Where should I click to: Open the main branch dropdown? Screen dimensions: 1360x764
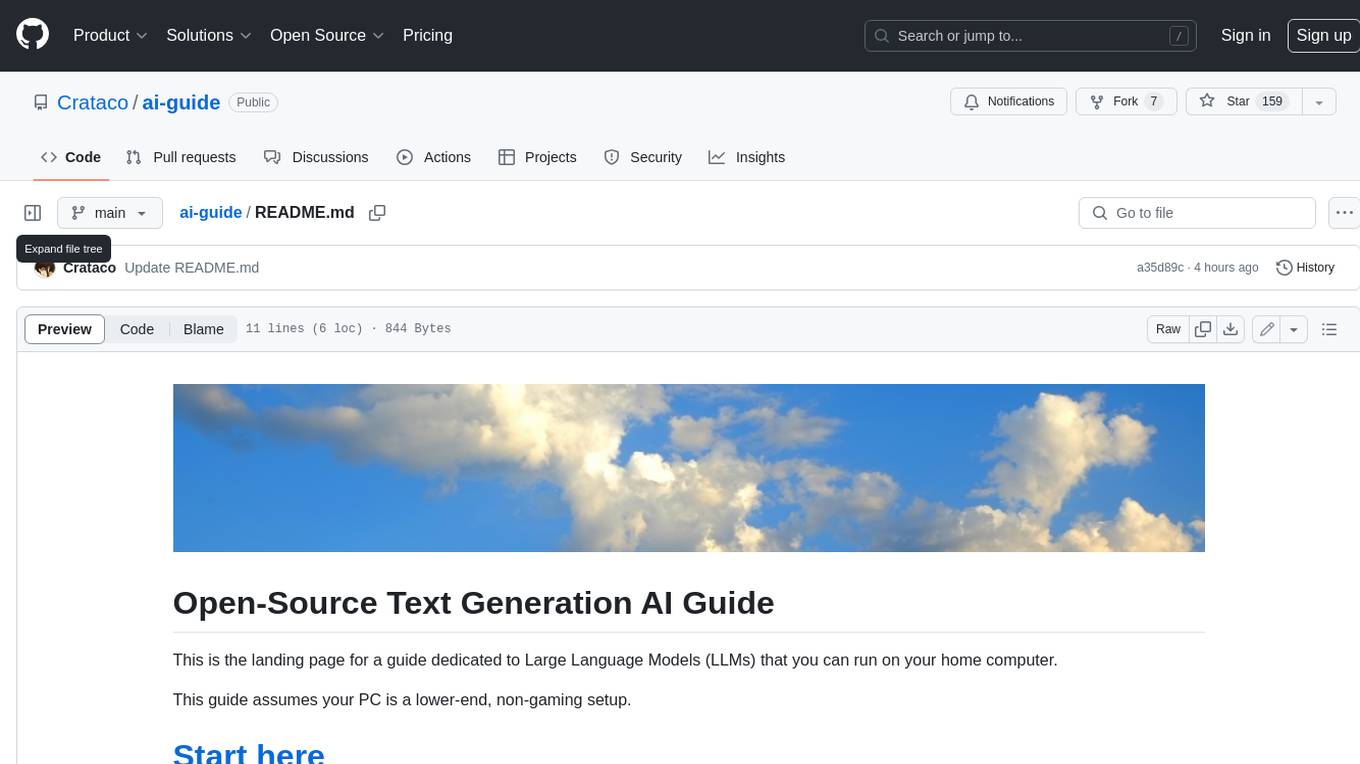(x=109, y=213)
